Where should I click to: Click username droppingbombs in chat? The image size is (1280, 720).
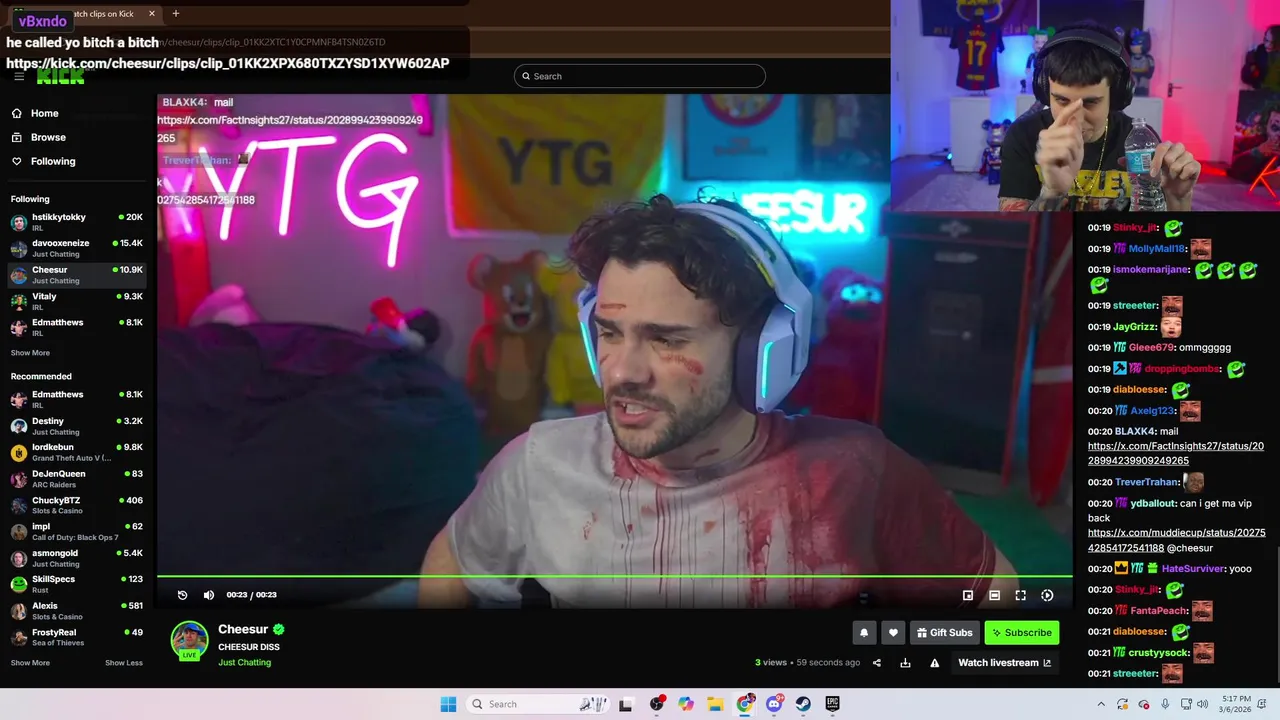pos(1182,369)
